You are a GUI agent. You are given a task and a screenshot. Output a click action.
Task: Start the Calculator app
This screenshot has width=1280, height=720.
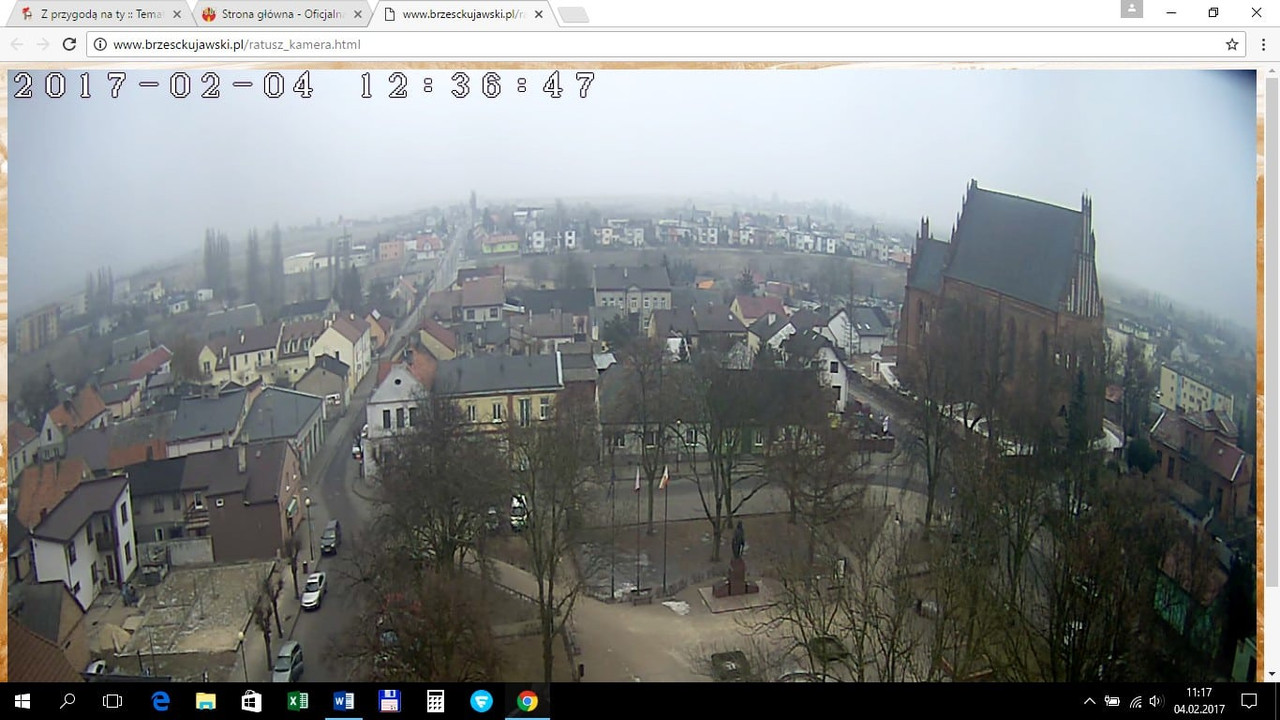[x=435, y=701]
